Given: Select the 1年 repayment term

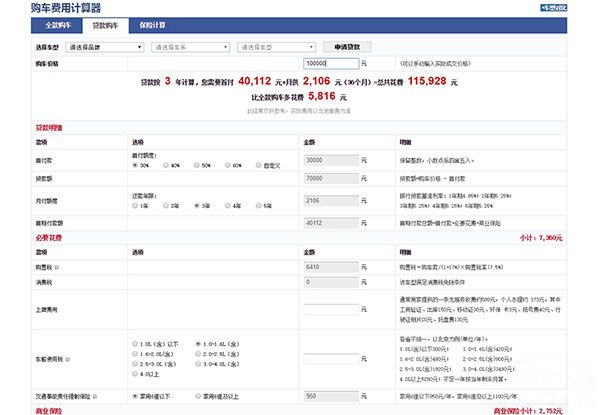Looking at the screenshot, I should (134, 205).
